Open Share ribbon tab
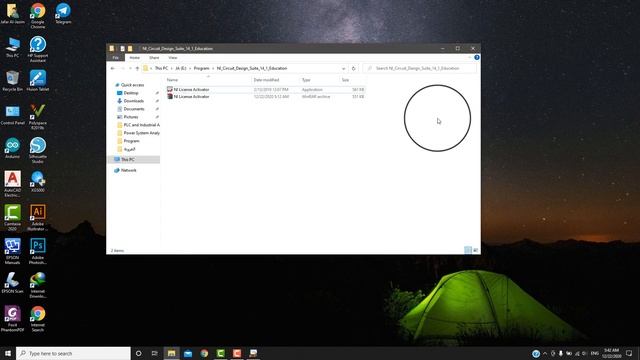This screenshot has height=360, width=640. coord(154,58)
